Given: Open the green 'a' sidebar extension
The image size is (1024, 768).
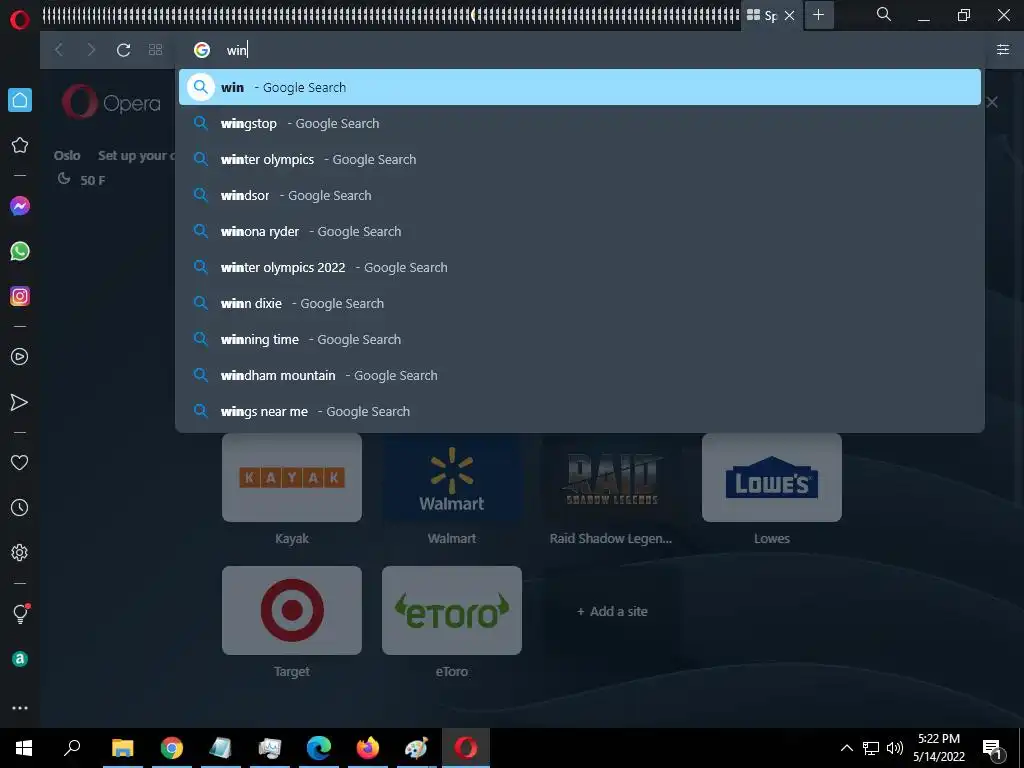Looking at the screenshot, I should coord(20,659).
